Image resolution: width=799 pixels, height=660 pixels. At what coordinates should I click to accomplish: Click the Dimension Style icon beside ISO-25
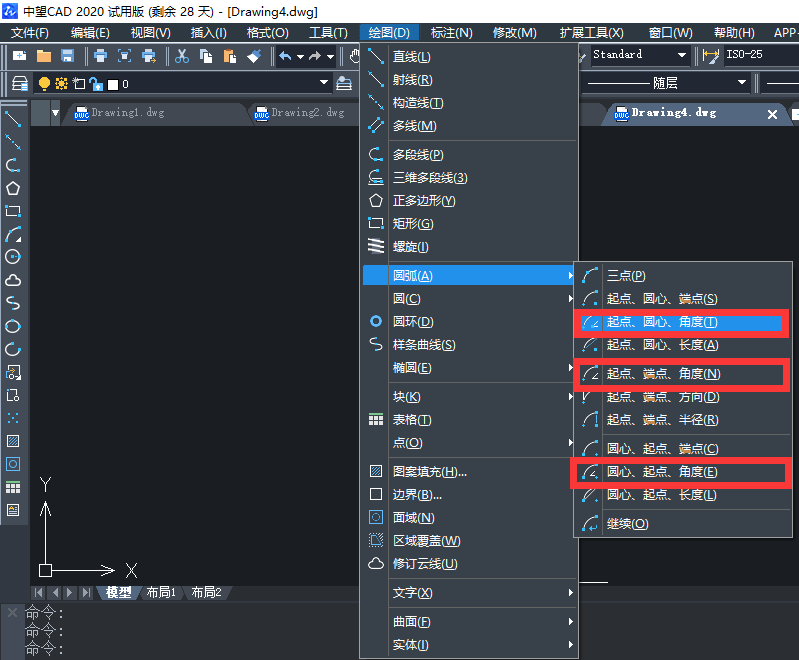(x=711, y=55)
